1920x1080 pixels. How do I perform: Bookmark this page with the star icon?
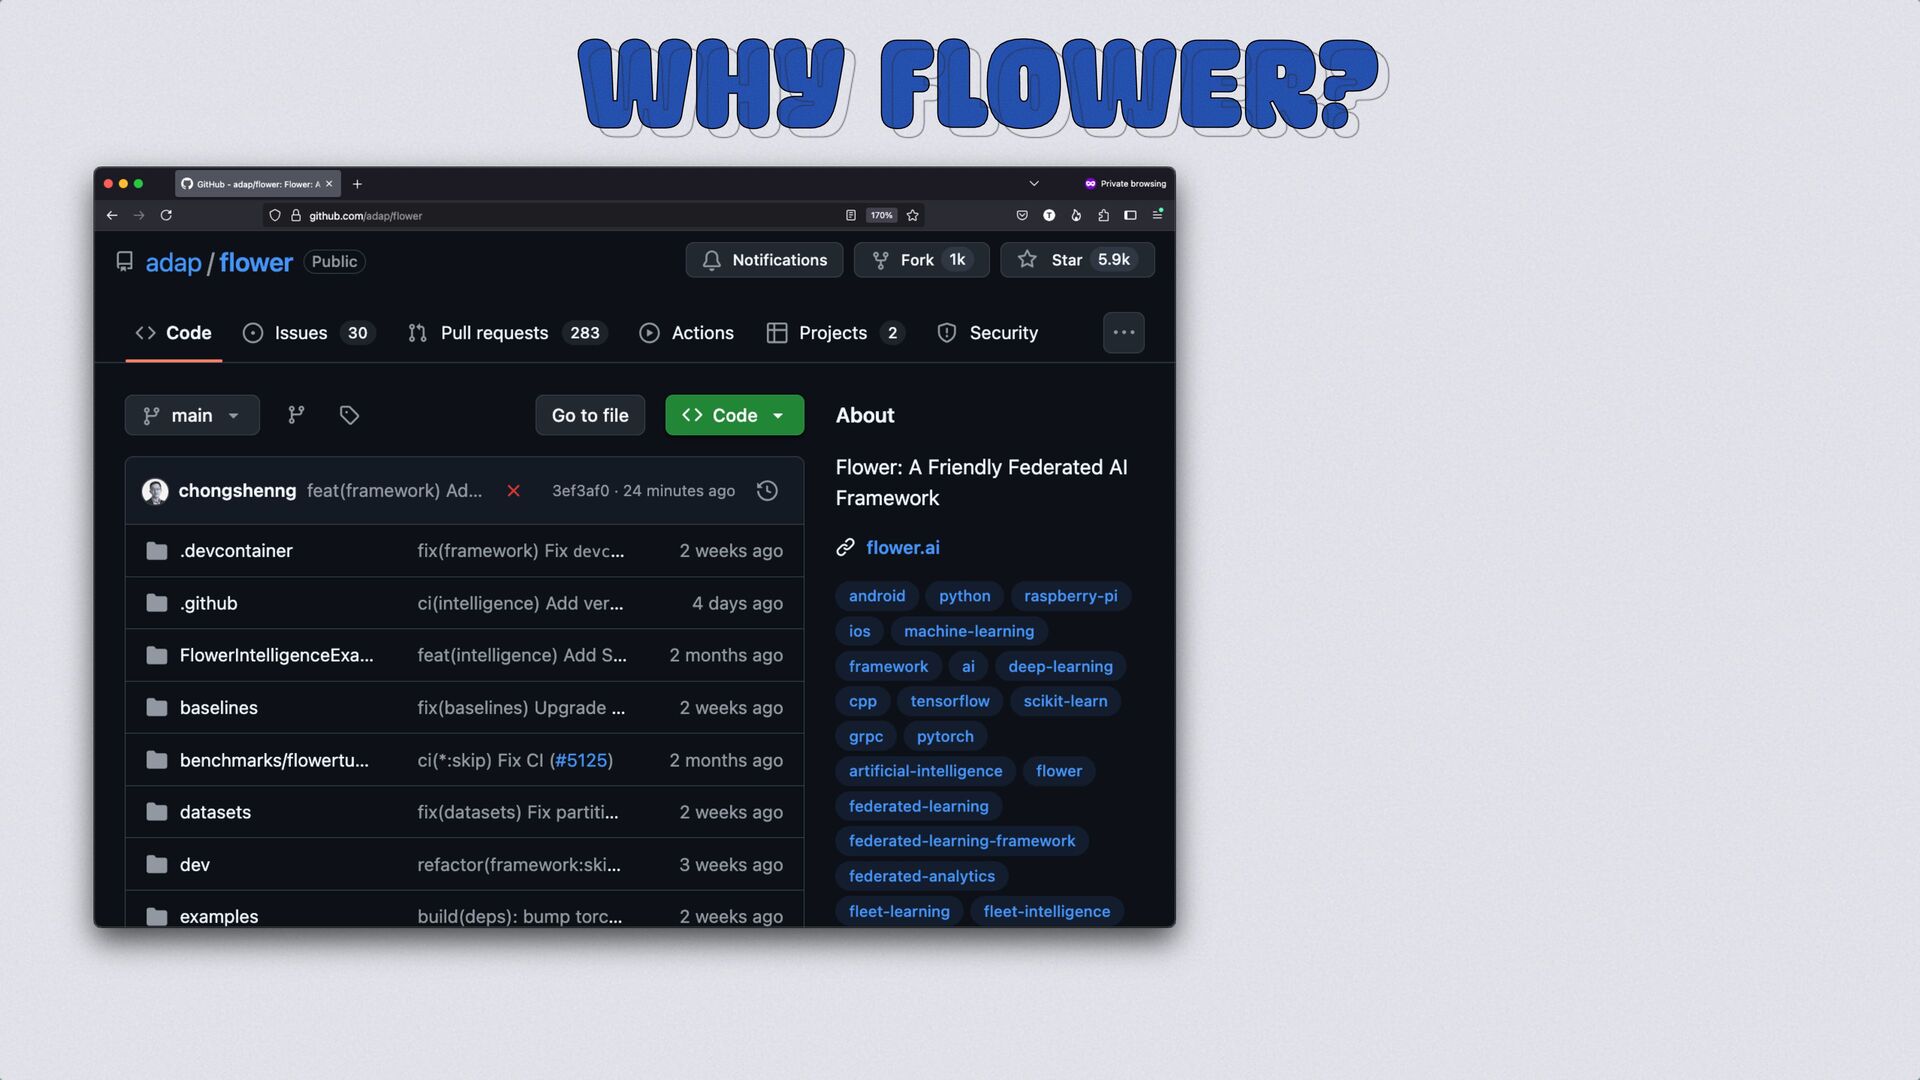912,215
